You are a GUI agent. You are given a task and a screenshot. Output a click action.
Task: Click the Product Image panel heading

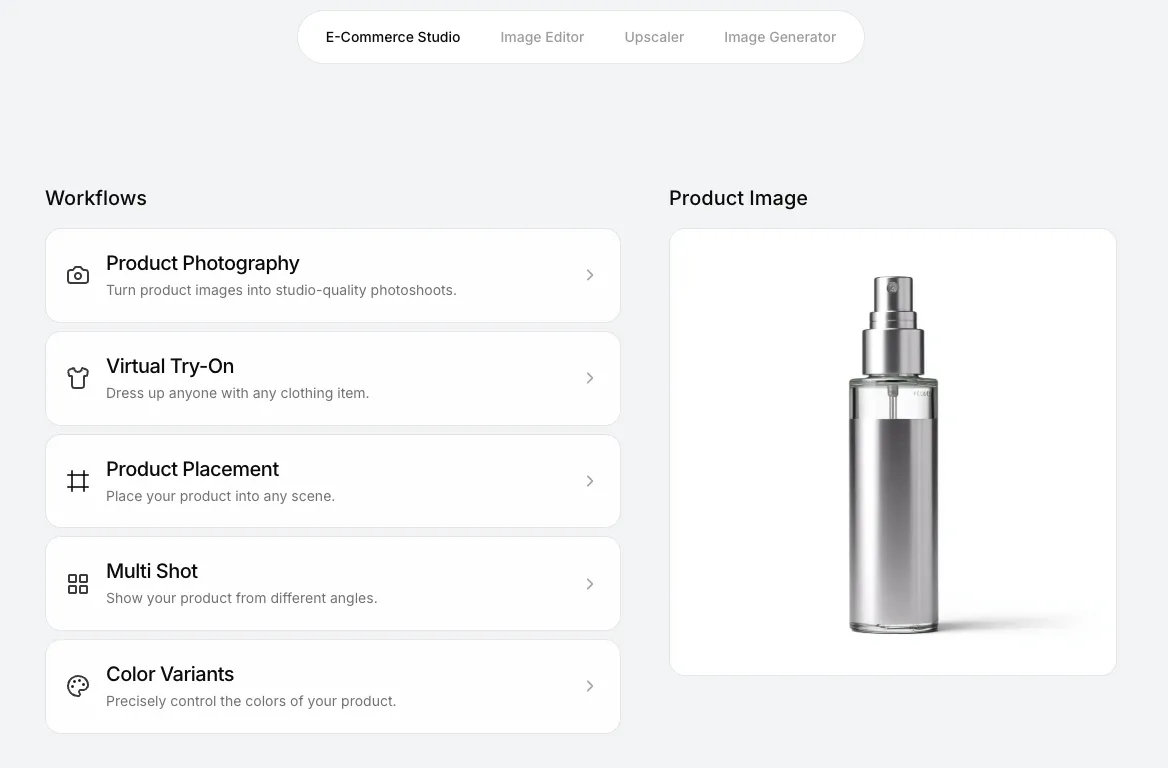pos(738,198)
